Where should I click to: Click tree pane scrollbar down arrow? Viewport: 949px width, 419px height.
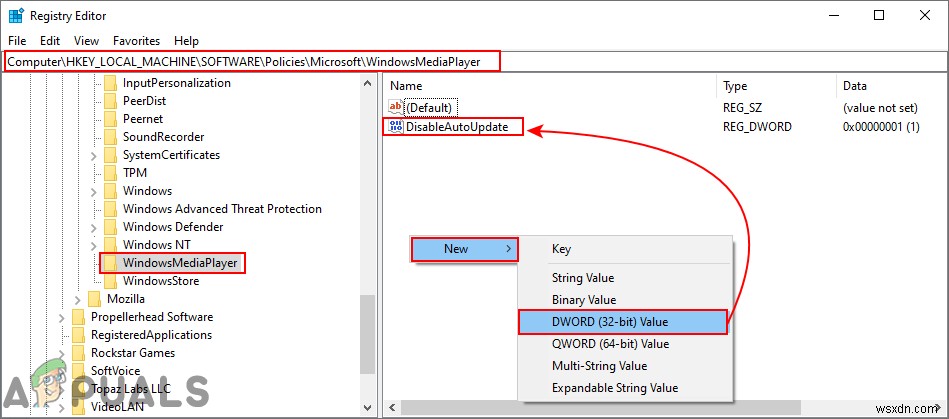(367, 407)
